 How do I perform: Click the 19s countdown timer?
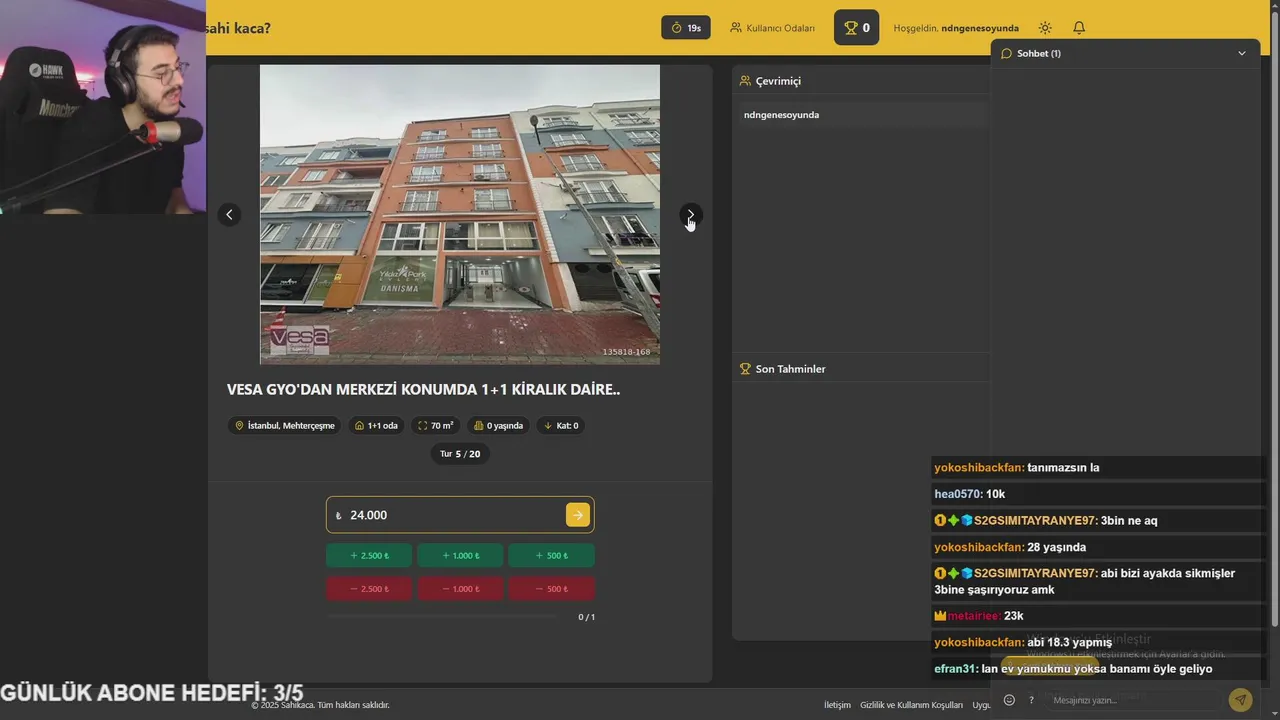(x=686, y=28)
